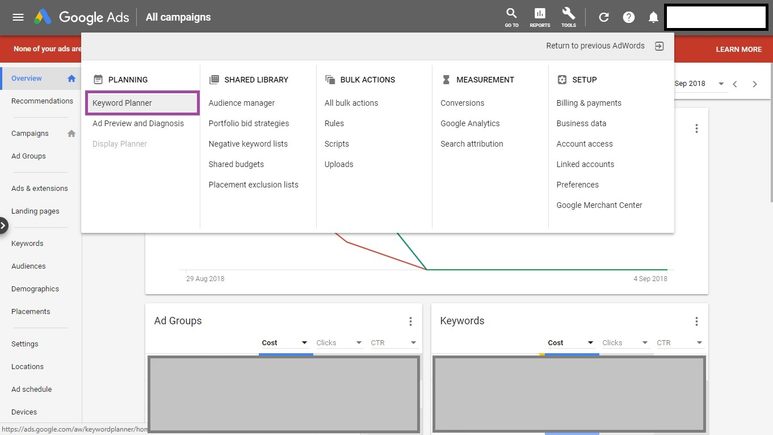Open Scripts under Bulk Actions

click(337, 144)
